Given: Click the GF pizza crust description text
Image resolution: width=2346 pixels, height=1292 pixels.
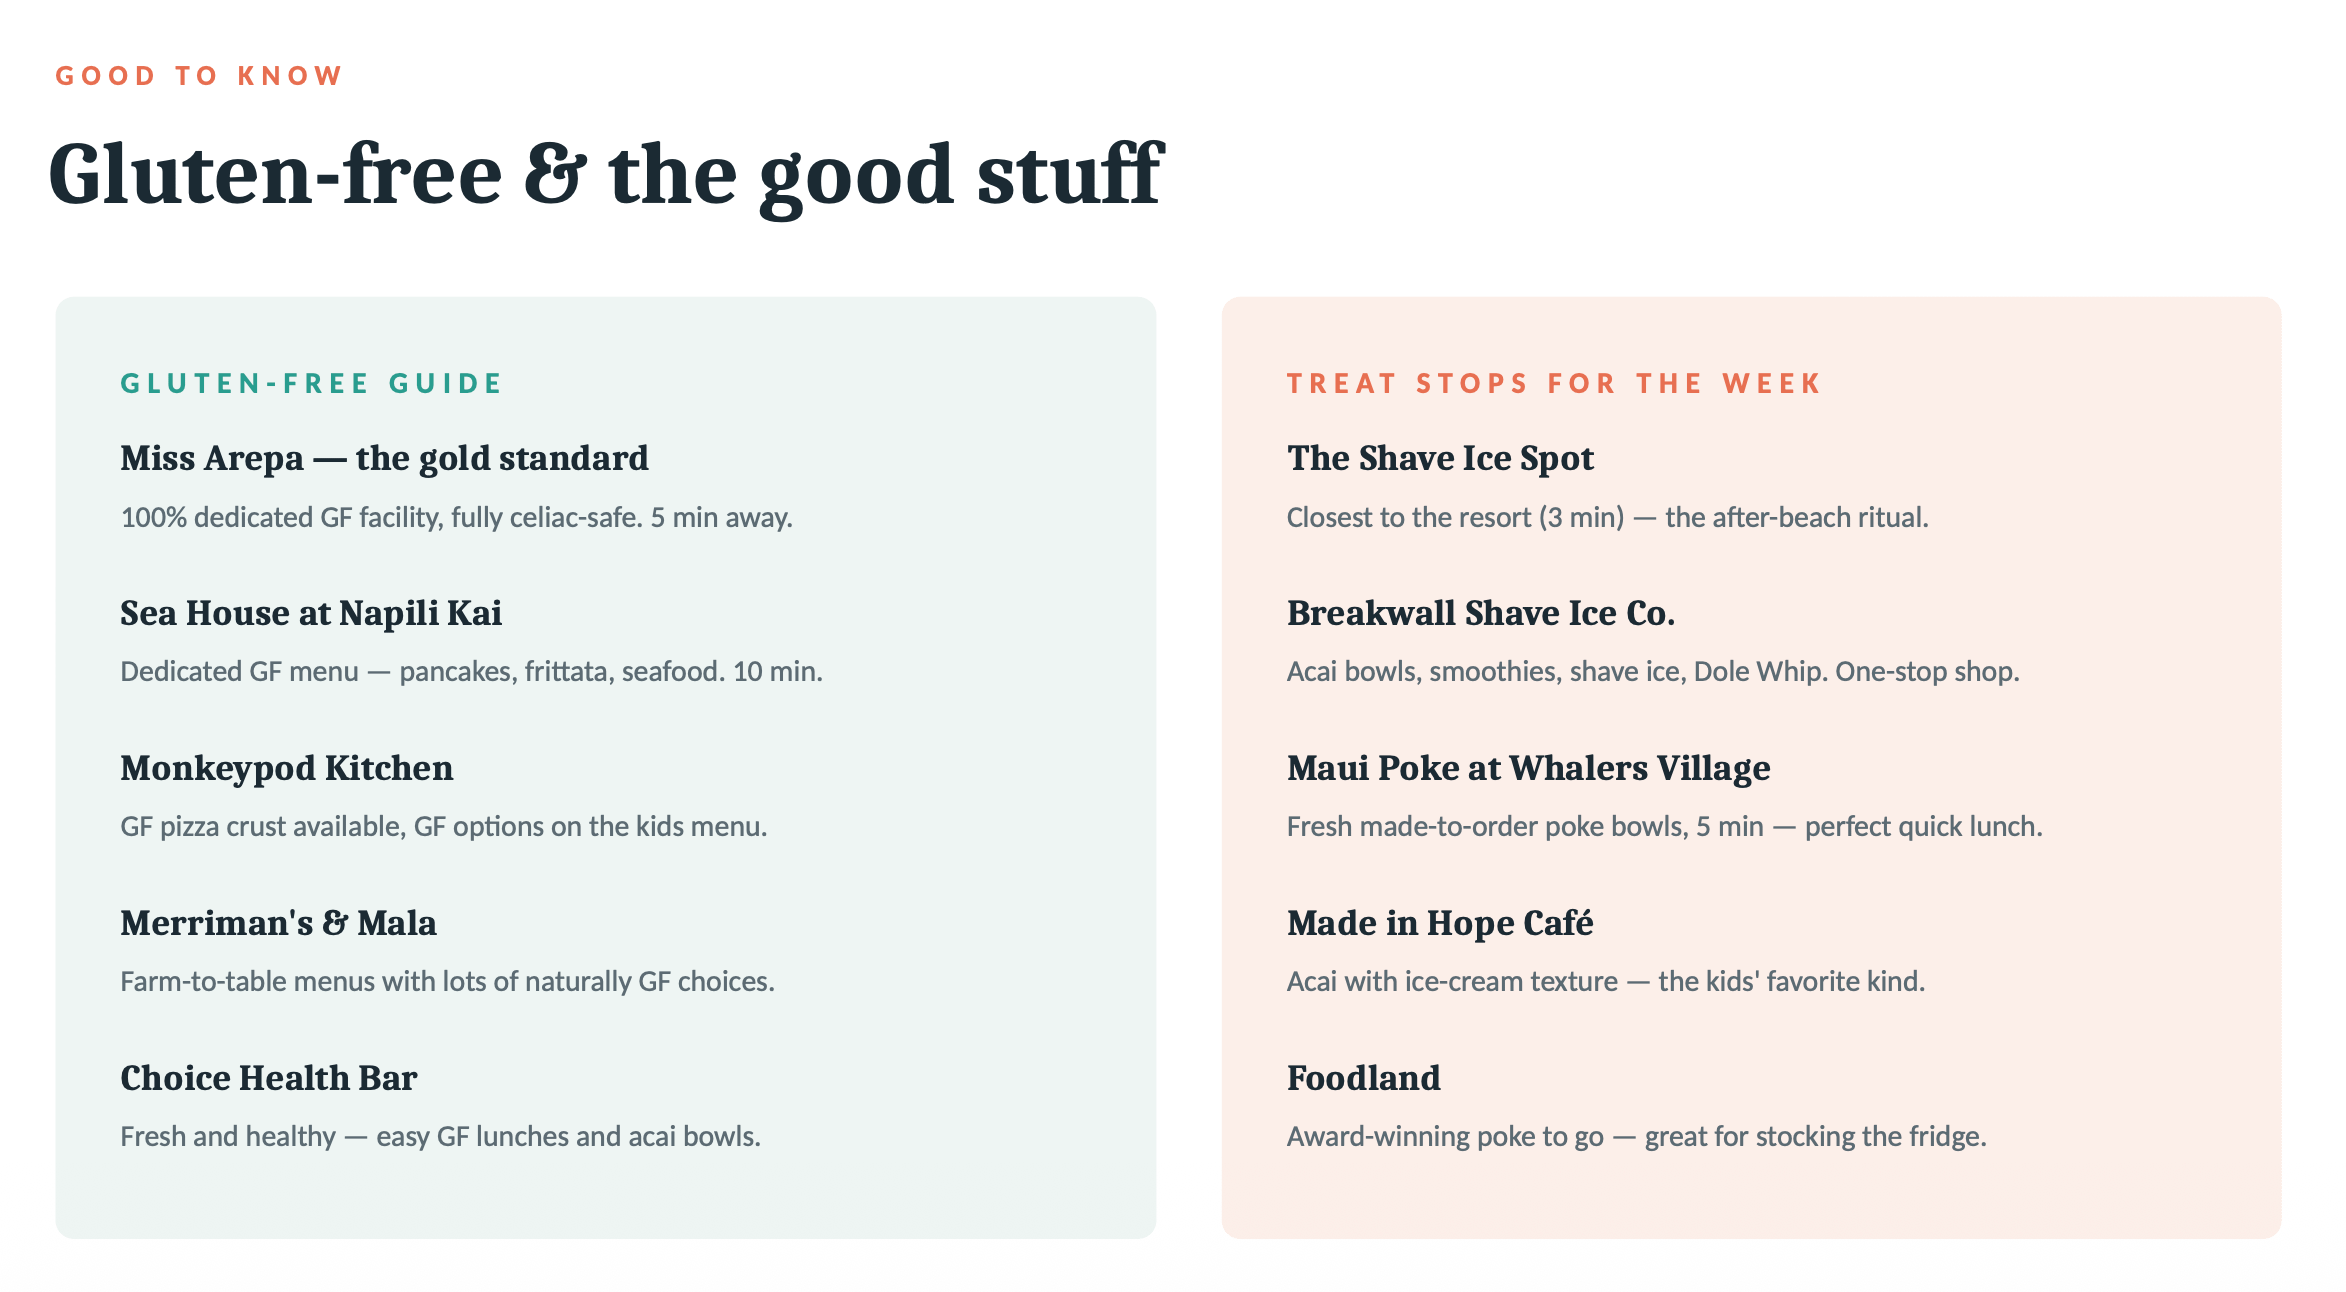Looking at the screenshot, I should coord(443,826).
